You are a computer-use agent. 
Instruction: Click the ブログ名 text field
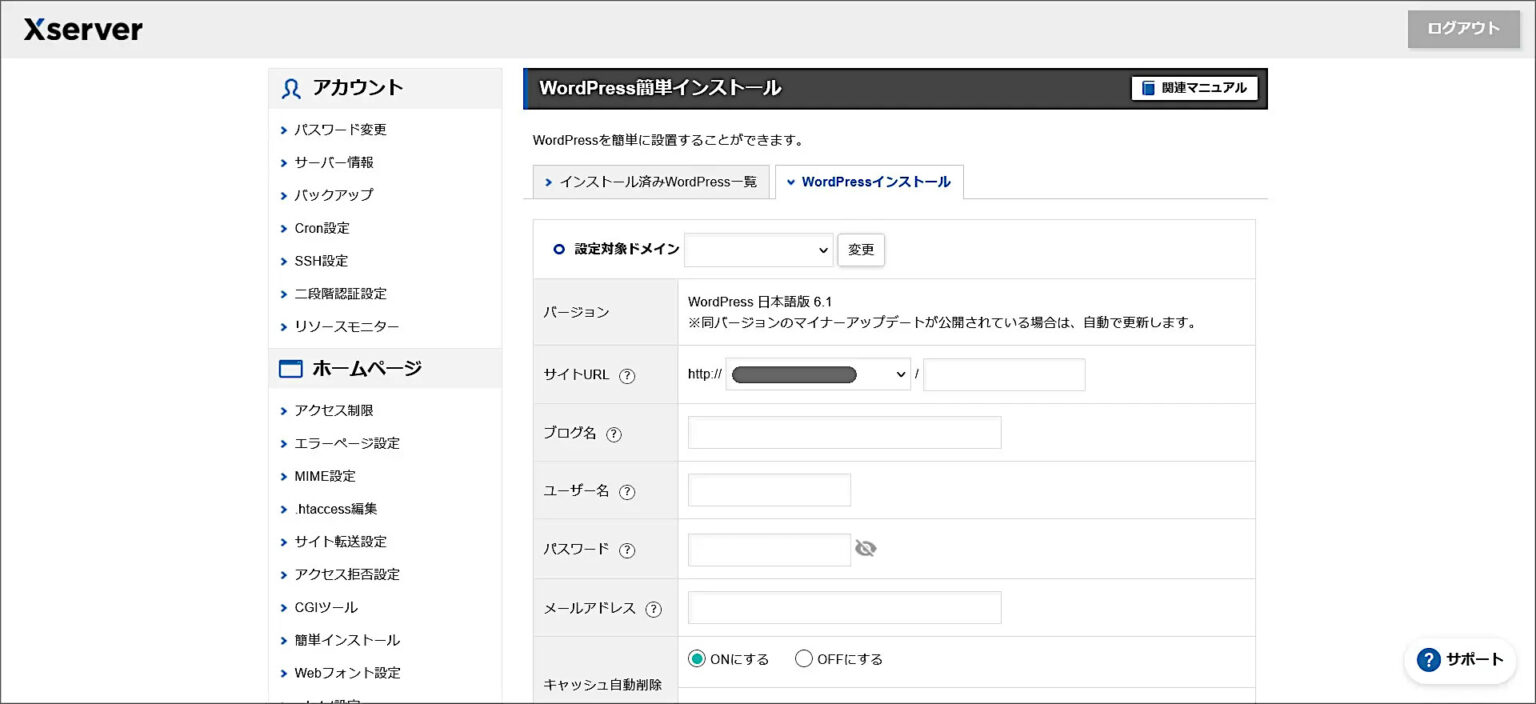point(844,433)
